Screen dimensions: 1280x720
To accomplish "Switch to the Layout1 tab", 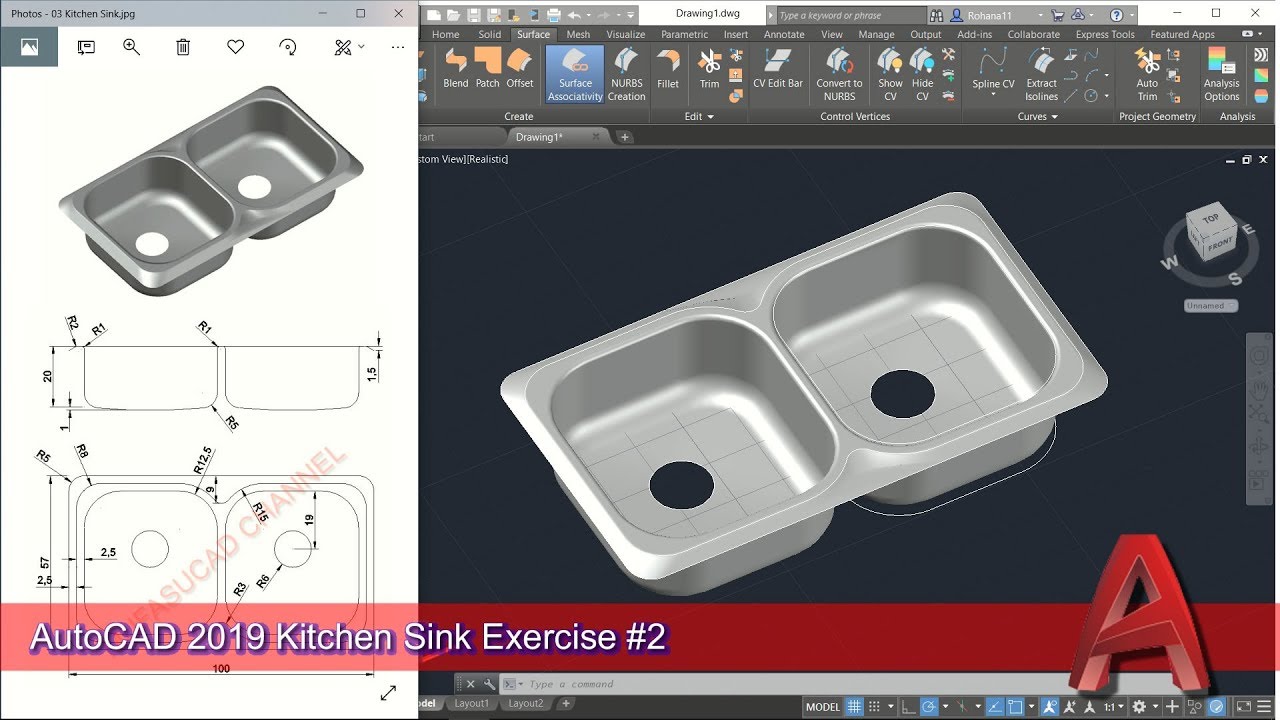I will pyautogui.click(x=472, y=703).
